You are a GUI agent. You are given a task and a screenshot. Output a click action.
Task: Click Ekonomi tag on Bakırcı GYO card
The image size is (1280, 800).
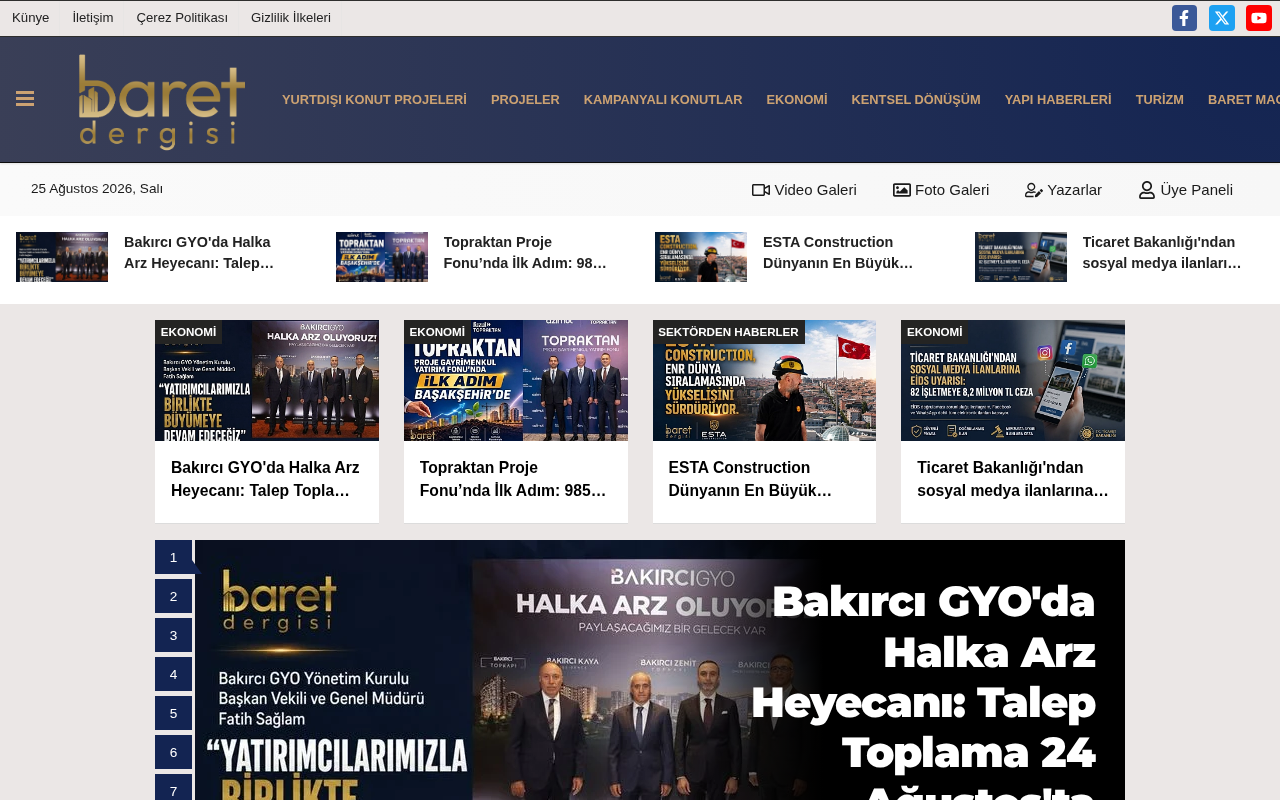click(x=188, y=332)
